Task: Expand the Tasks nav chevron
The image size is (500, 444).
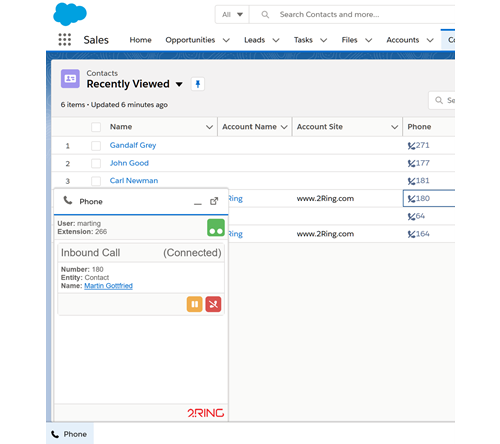Action: (323, 40)
